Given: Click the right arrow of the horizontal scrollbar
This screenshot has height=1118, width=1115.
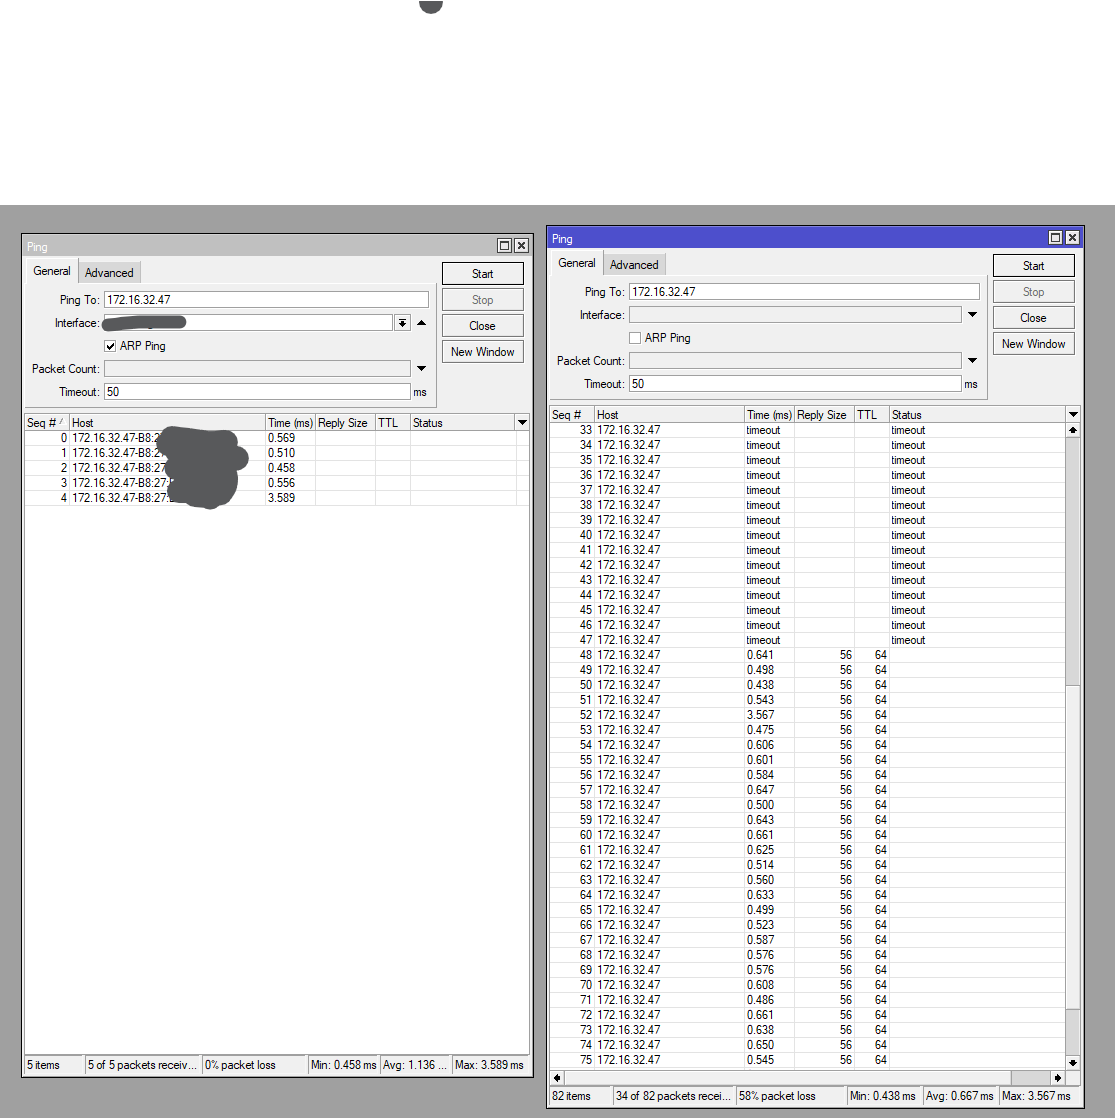Looking at the screenshot, I should coord(1058,1078).
